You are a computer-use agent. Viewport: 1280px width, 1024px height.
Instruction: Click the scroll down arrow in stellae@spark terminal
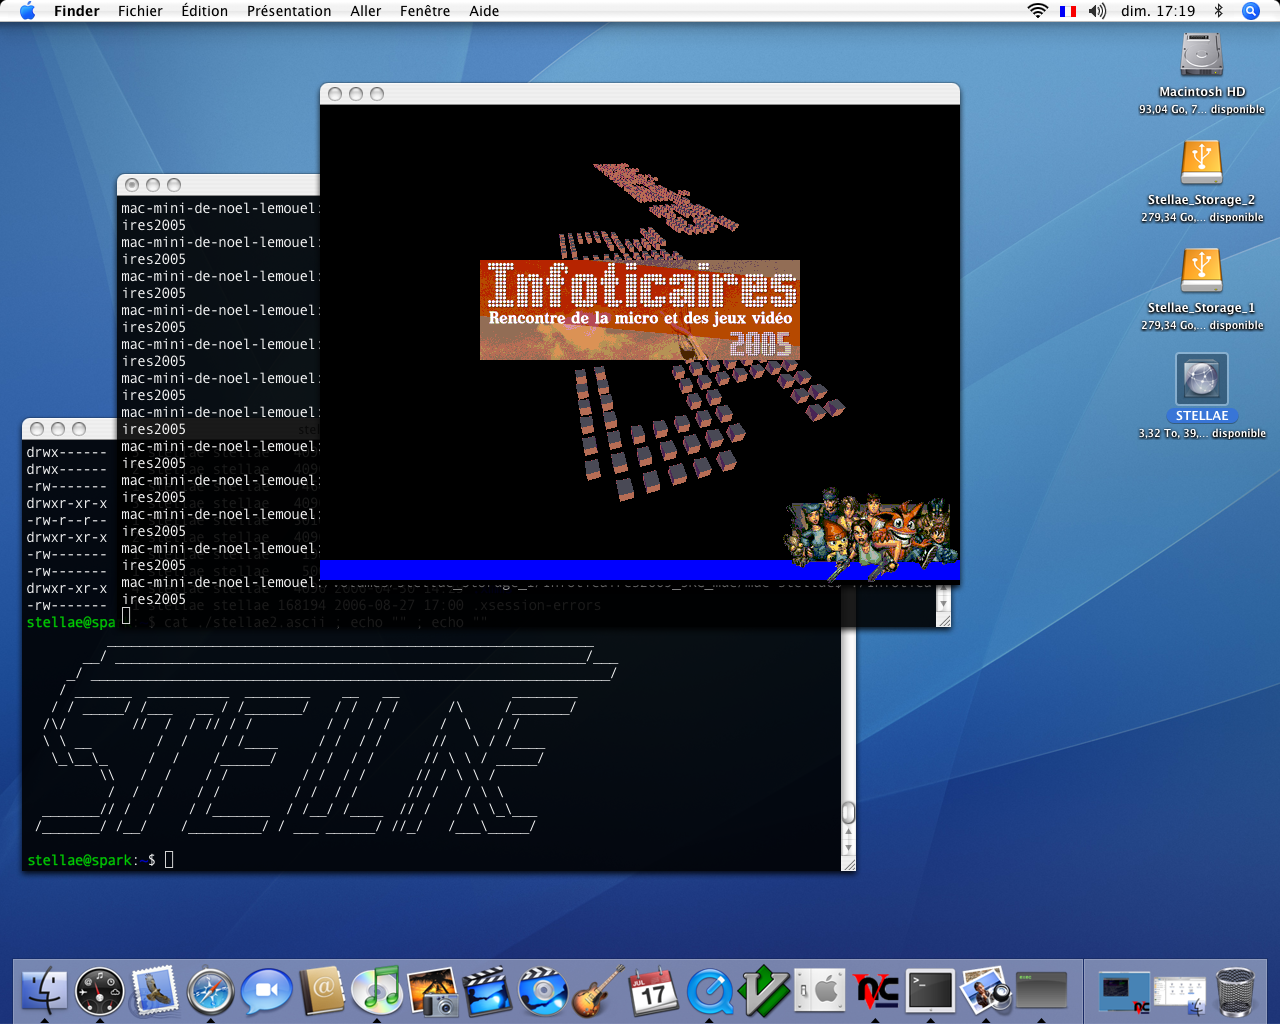[x=848, y=848]
